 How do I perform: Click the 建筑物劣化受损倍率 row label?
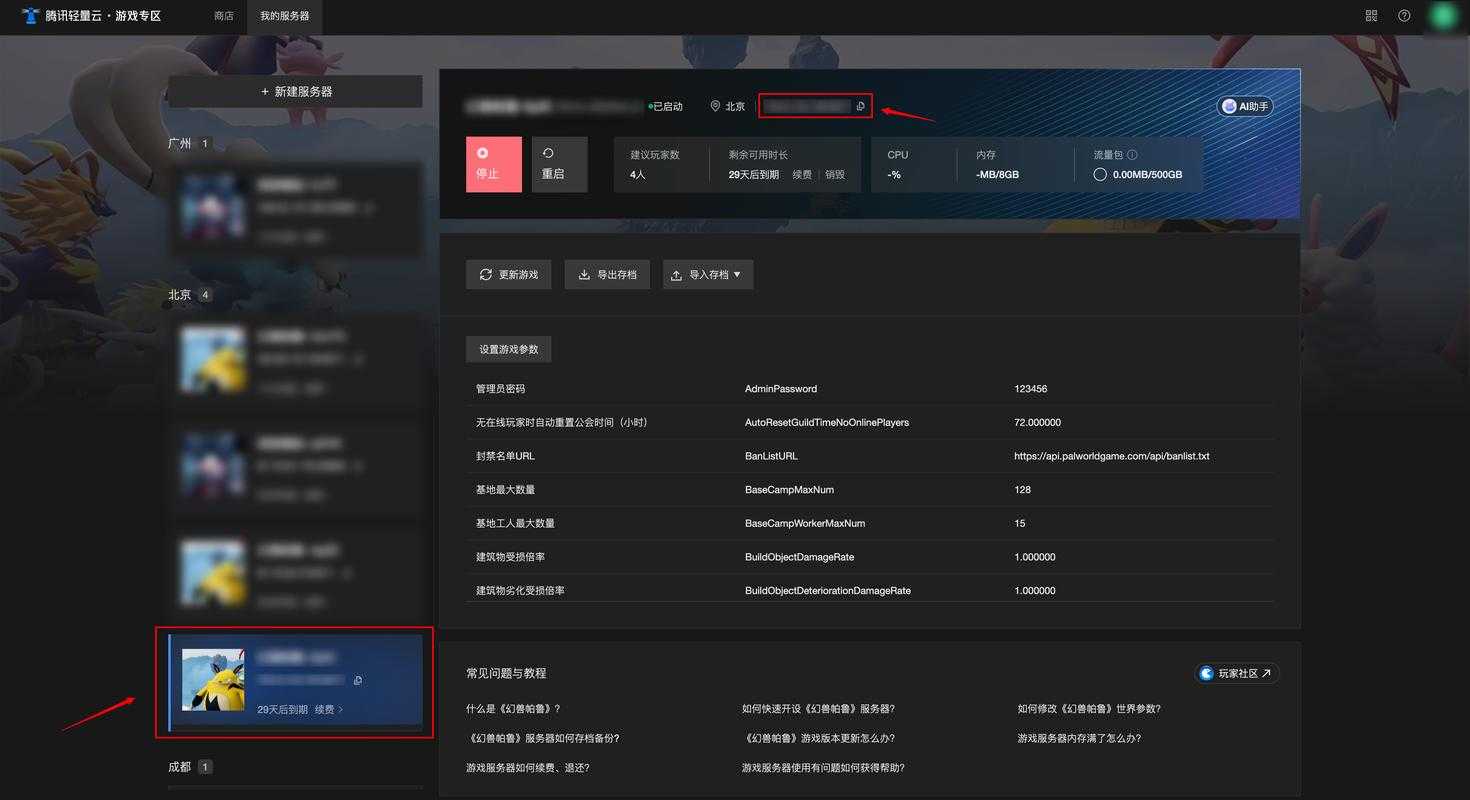click(x=520, y=591)
